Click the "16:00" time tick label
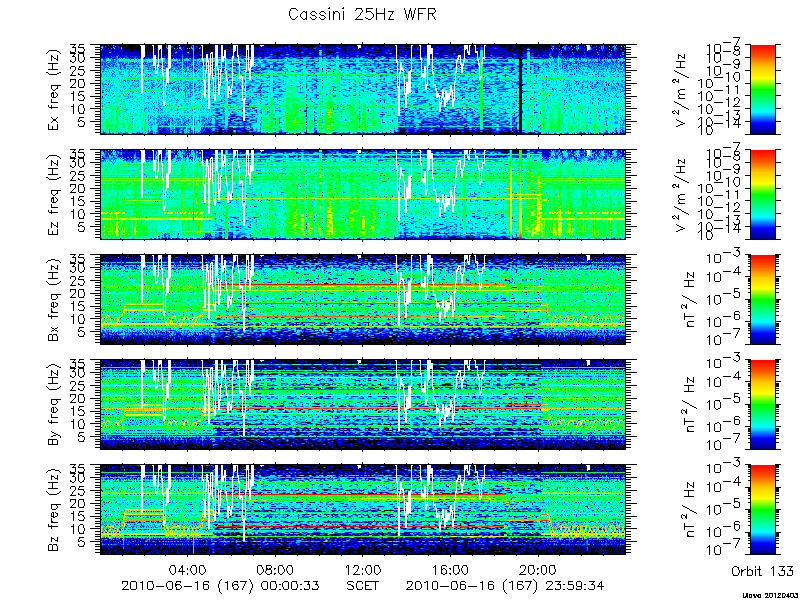This screenshot has width=800, height=600. coord(451,569)
